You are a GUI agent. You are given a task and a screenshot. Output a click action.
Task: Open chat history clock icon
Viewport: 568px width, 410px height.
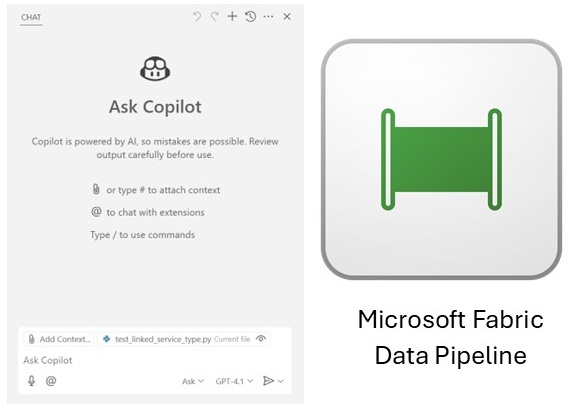pyautogui.click(x=250, y=17)
